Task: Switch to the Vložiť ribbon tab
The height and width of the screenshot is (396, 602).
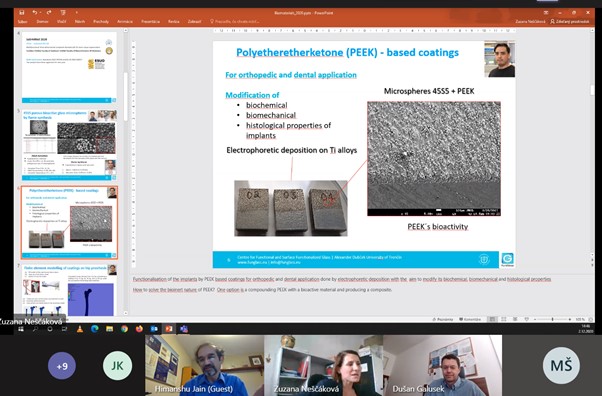Action: point(61,22)
